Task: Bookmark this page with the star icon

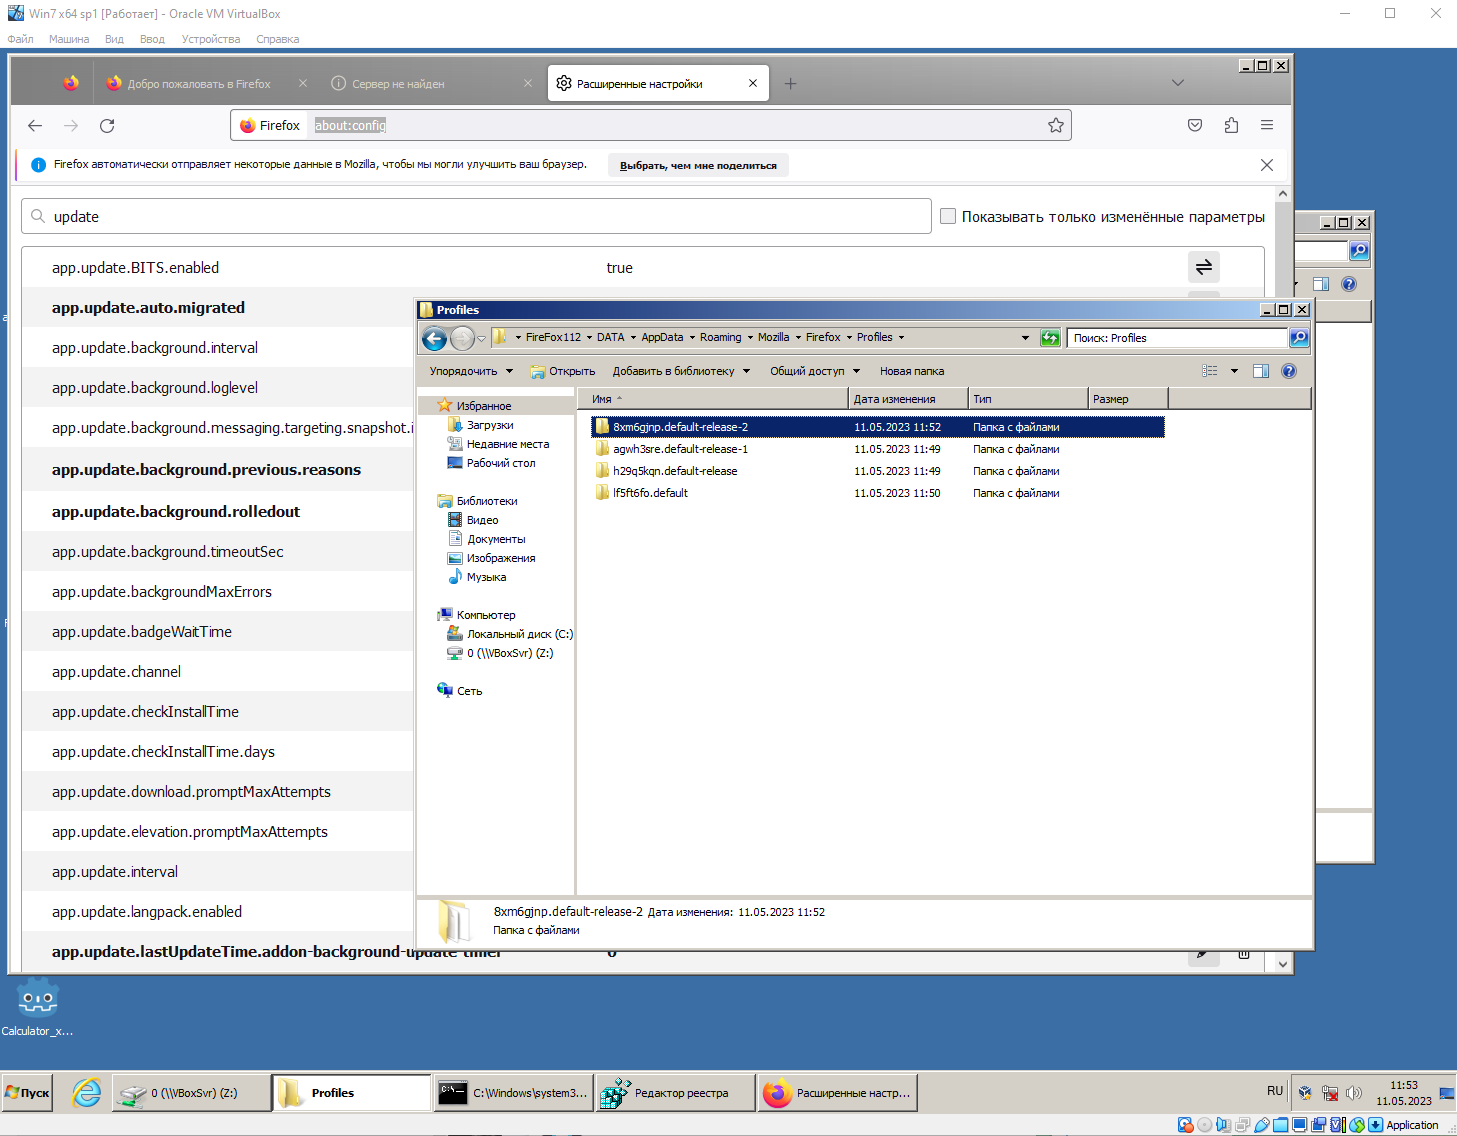Action: 1055,125
